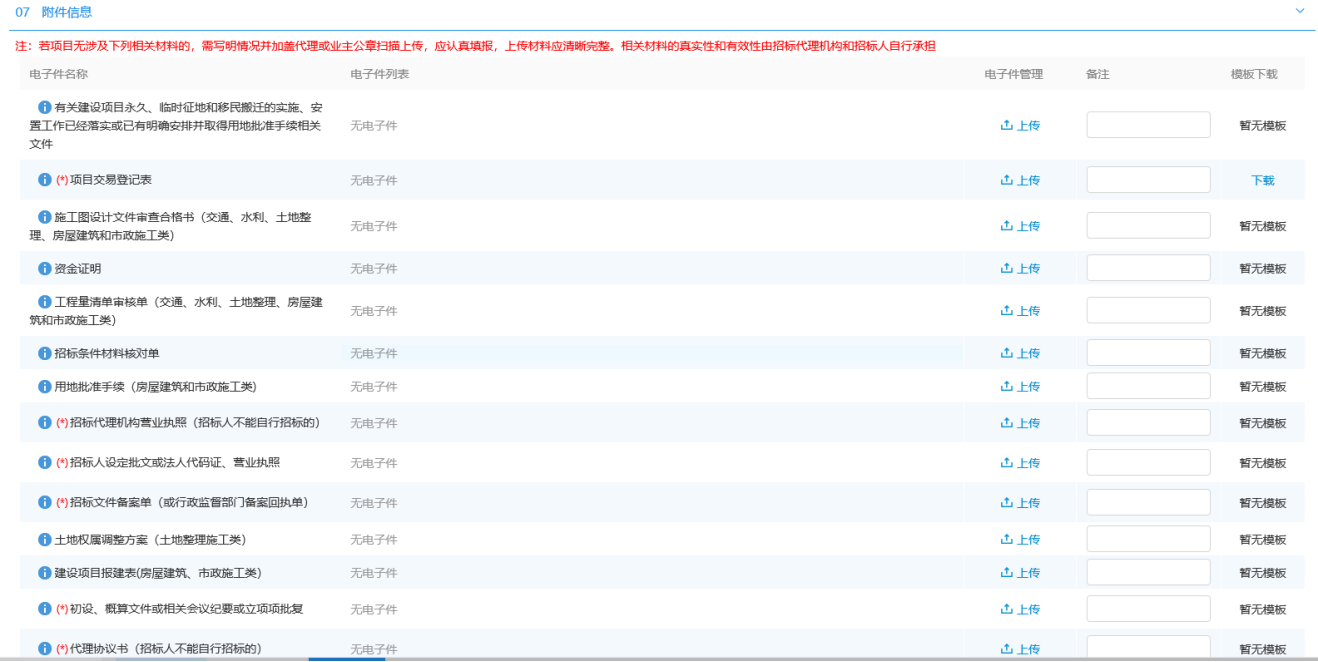Click info icon beside 土地权属调整方案
This screenshot has width=1318, height=662.
[x=45, y=540]
